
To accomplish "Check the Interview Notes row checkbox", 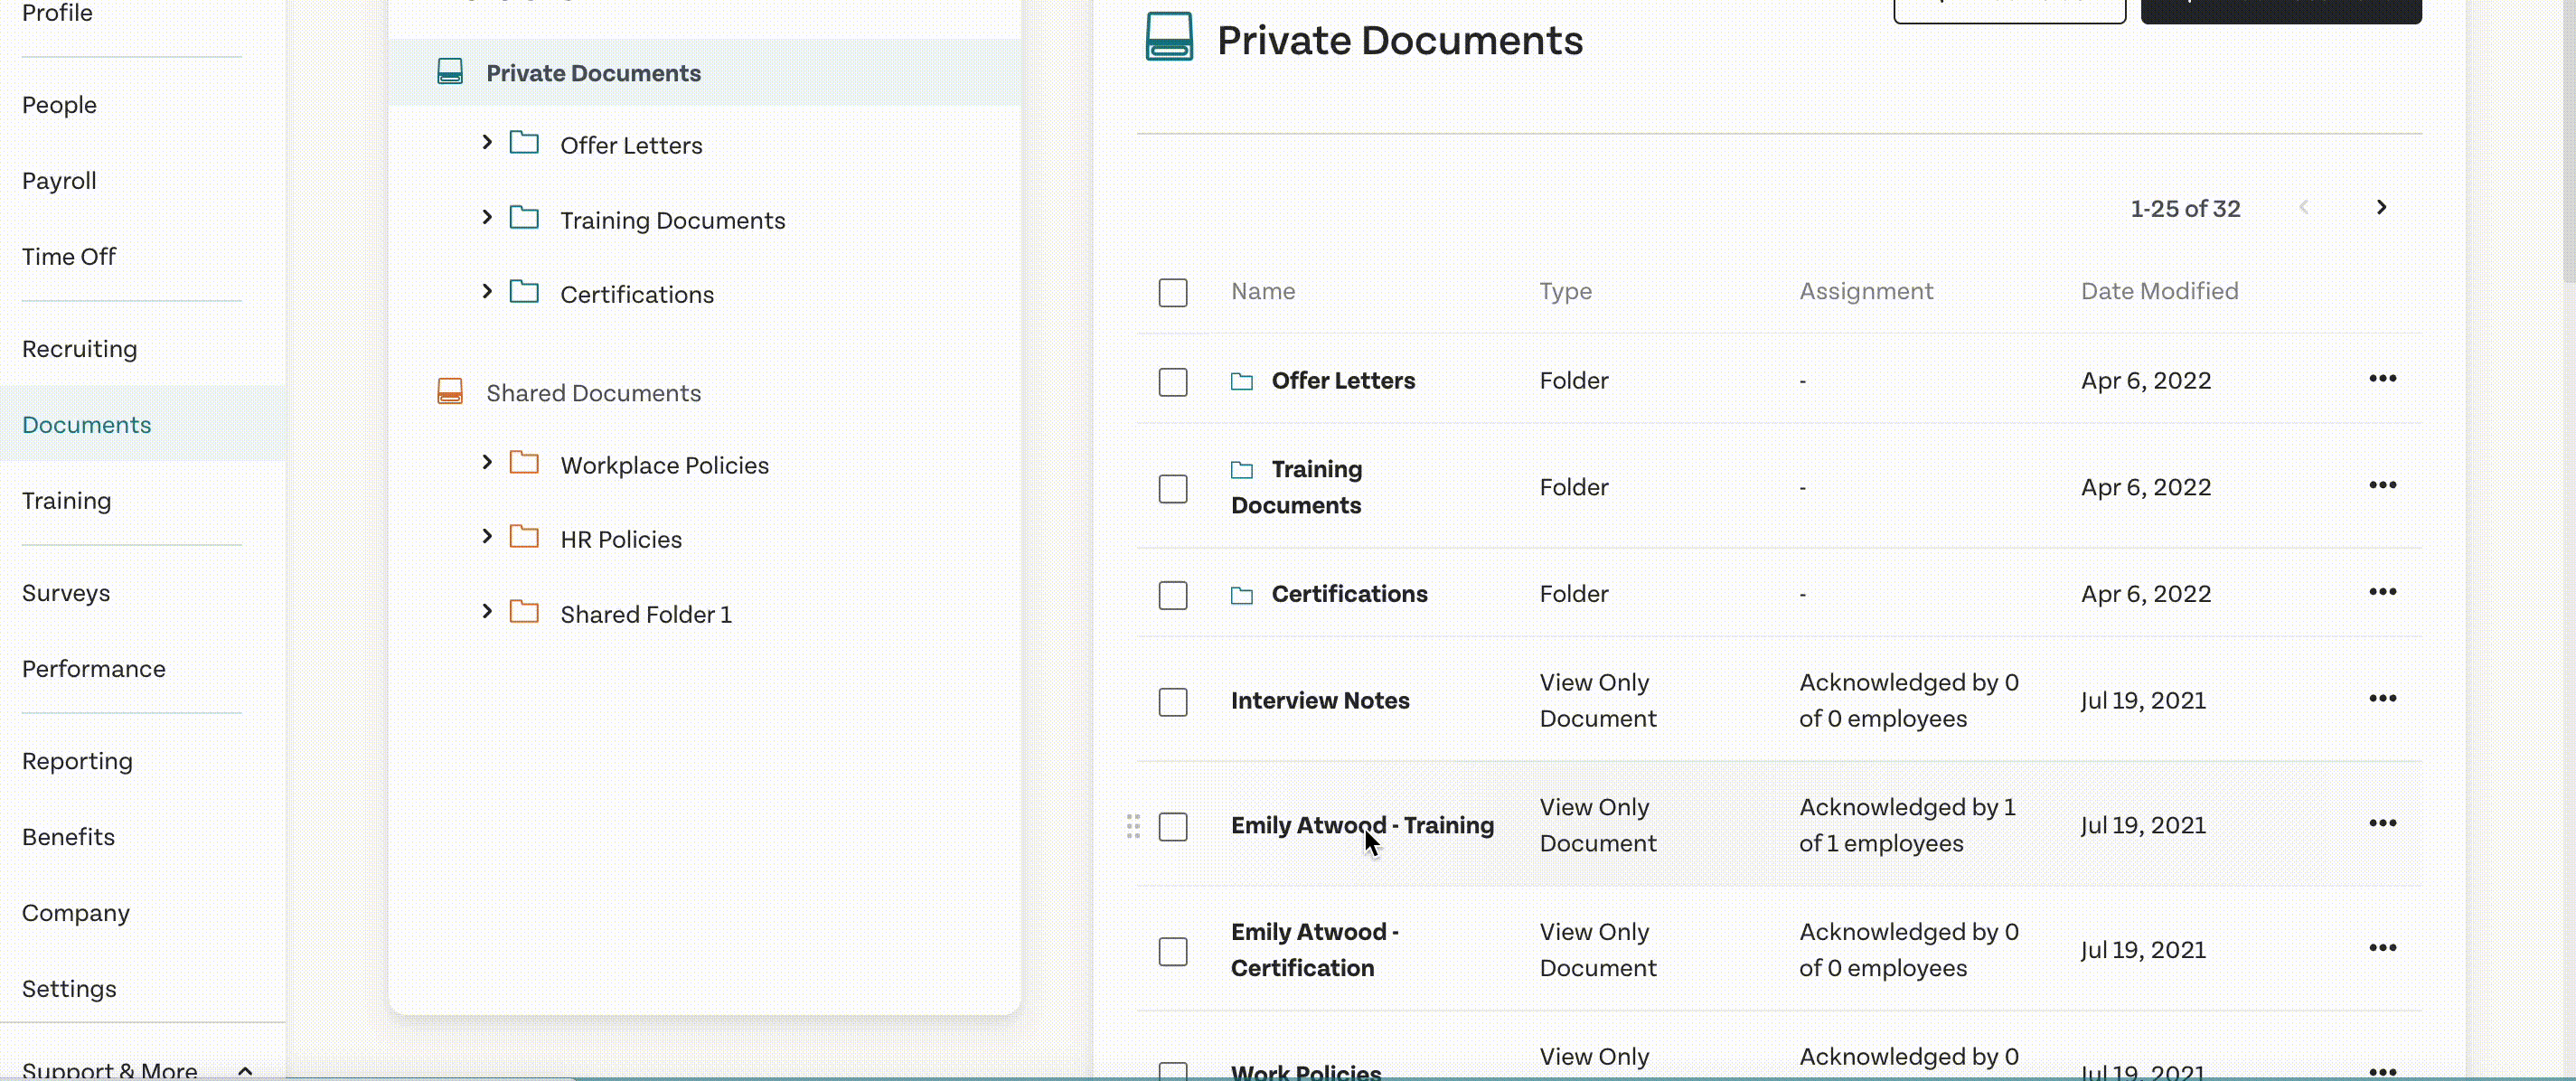I will (x=1173, y=702).
